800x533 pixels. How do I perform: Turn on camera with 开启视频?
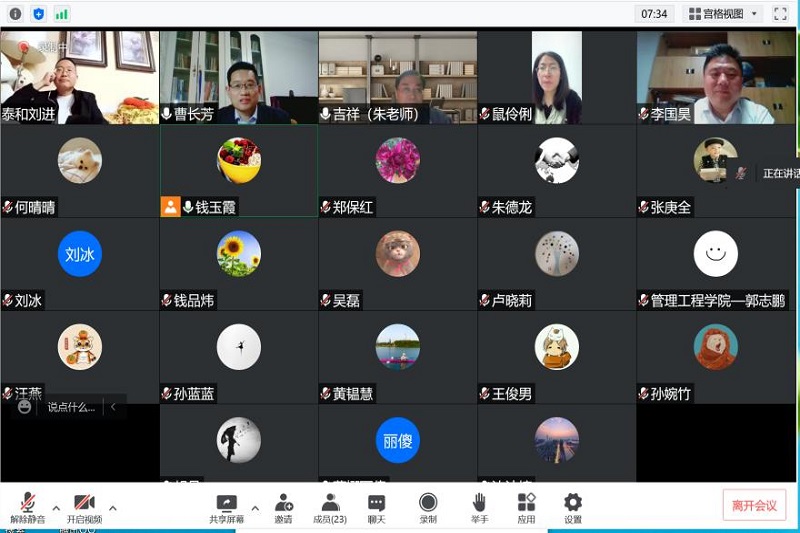84,506
